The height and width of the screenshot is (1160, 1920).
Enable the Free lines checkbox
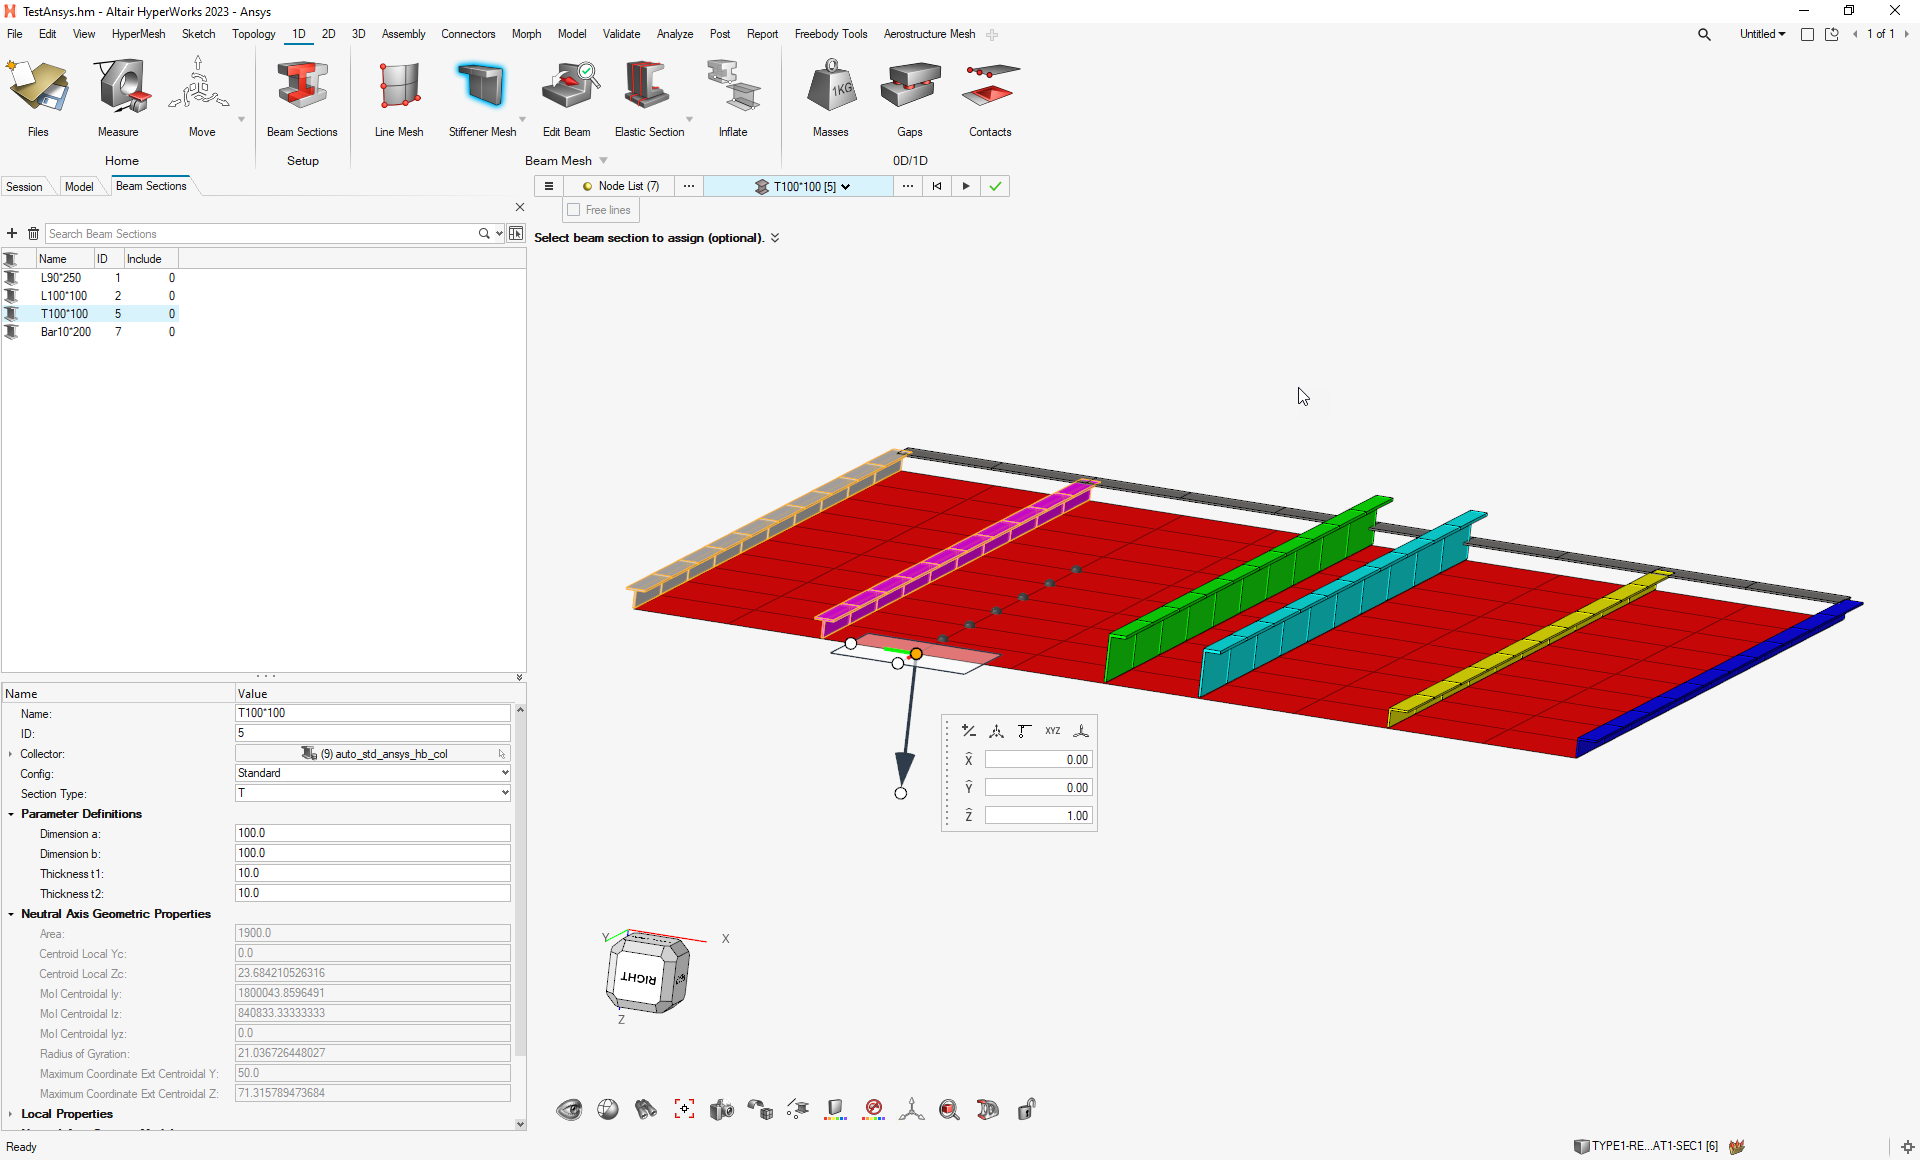click(x=574, y=210)
